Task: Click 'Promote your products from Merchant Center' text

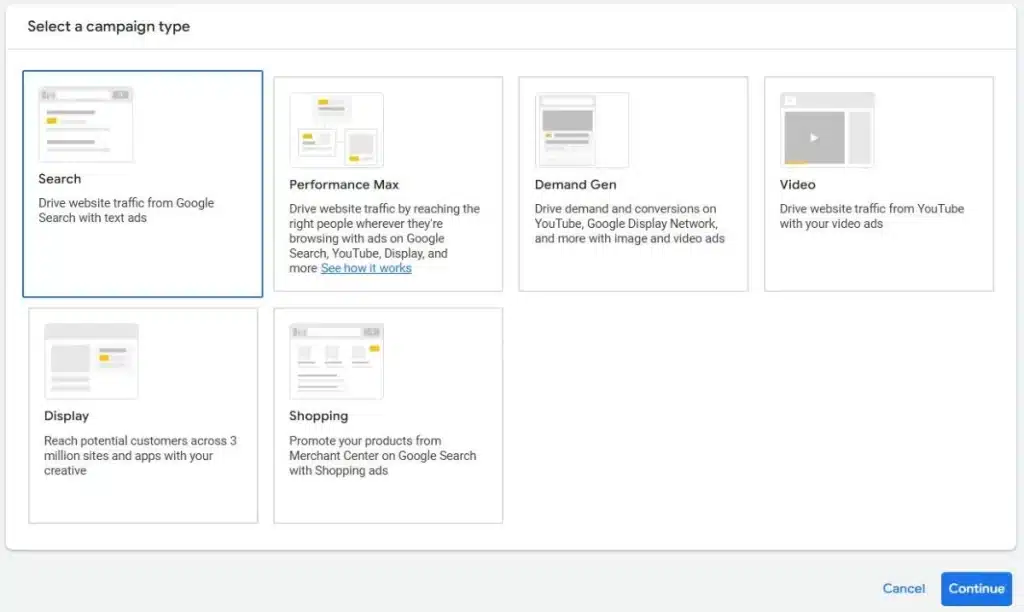Action: click(x=383, y=455)
